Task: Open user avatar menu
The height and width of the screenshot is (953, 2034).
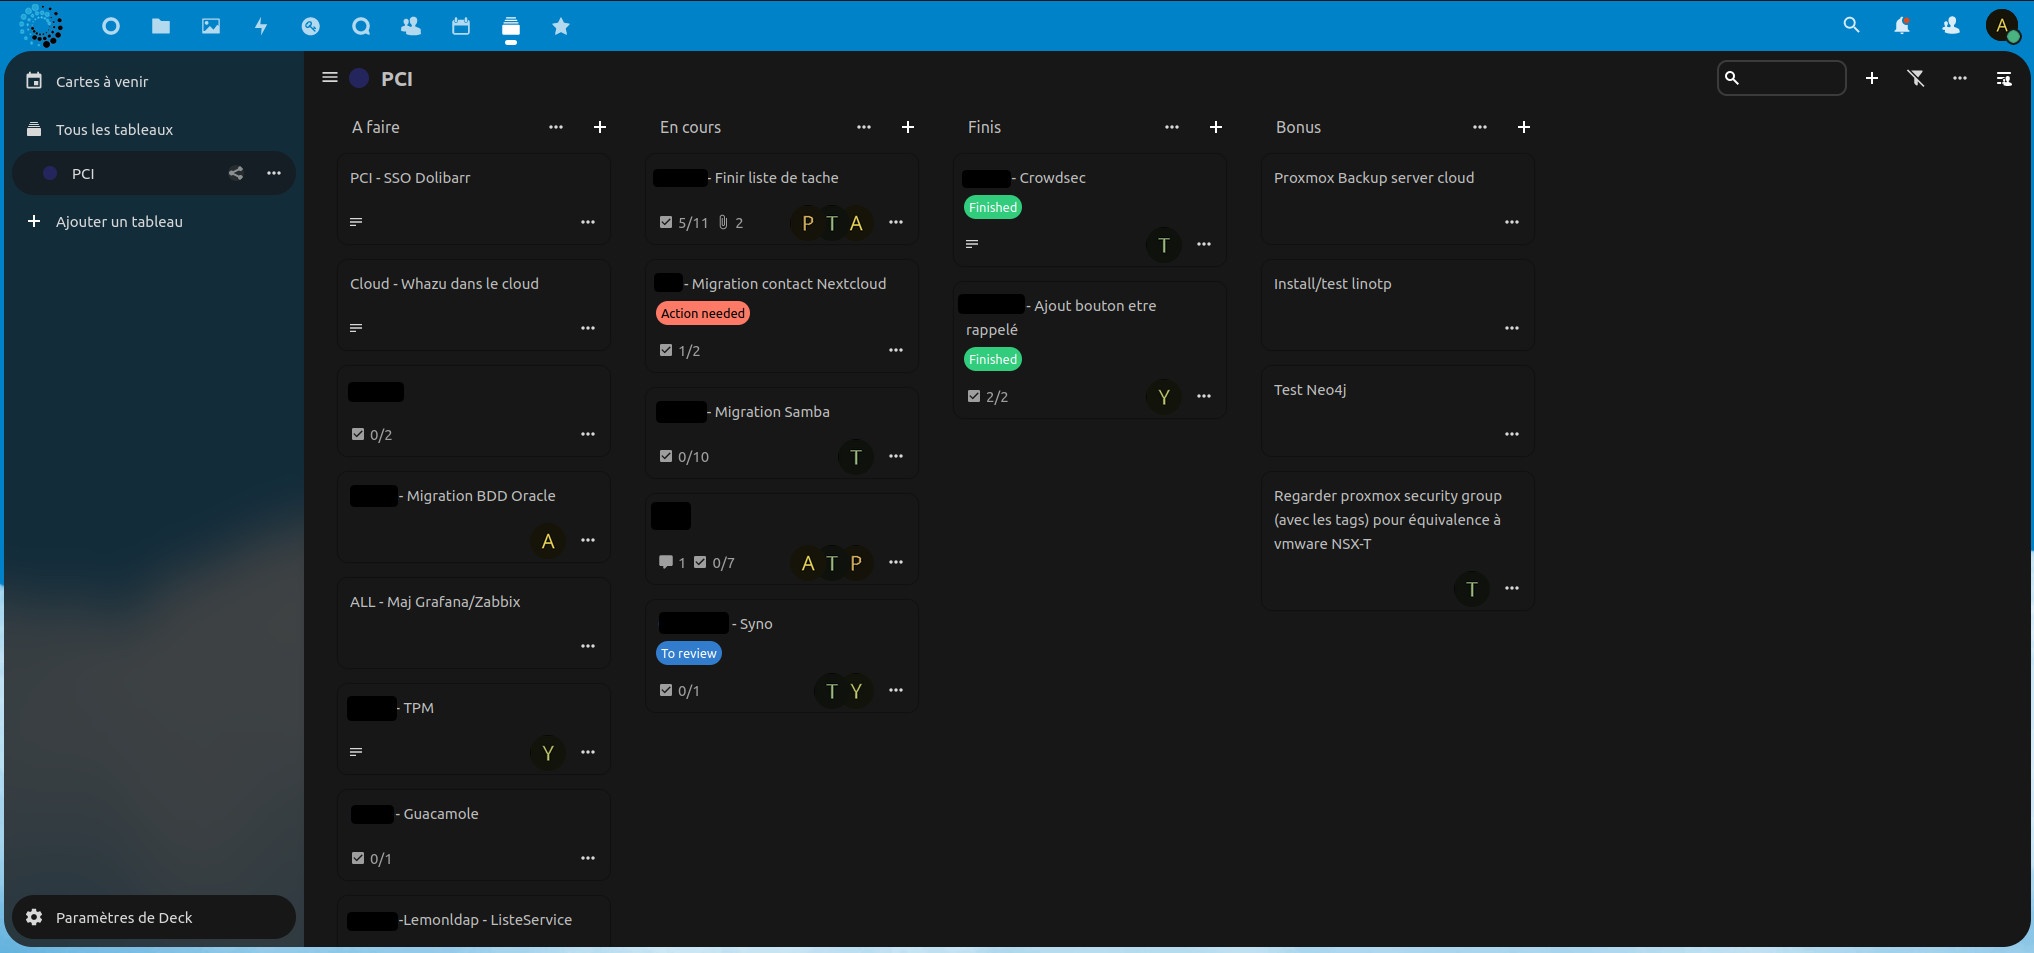Action: pos(2002,26)
